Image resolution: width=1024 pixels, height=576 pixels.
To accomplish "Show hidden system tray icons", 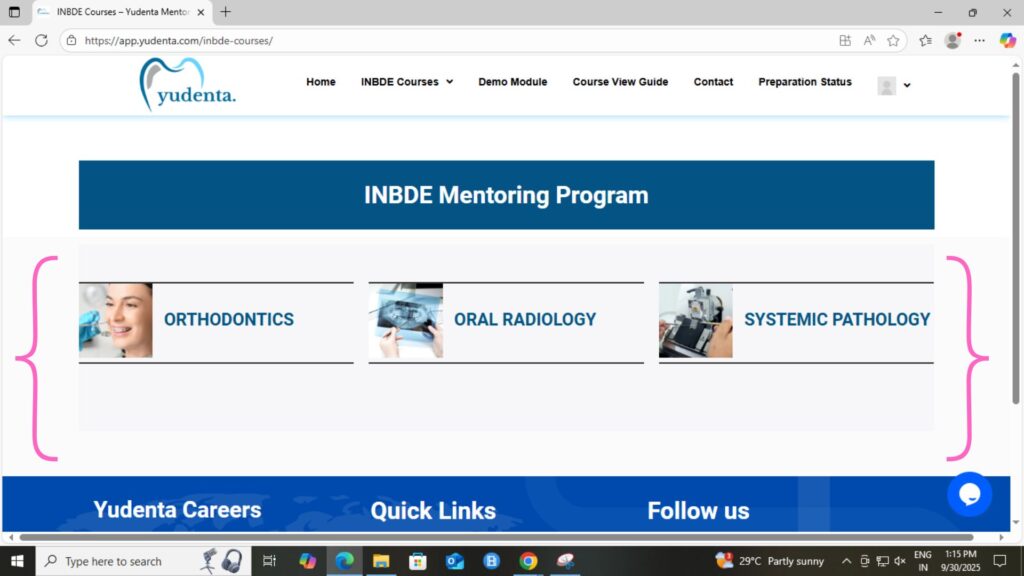I will (x=847, y=561).
